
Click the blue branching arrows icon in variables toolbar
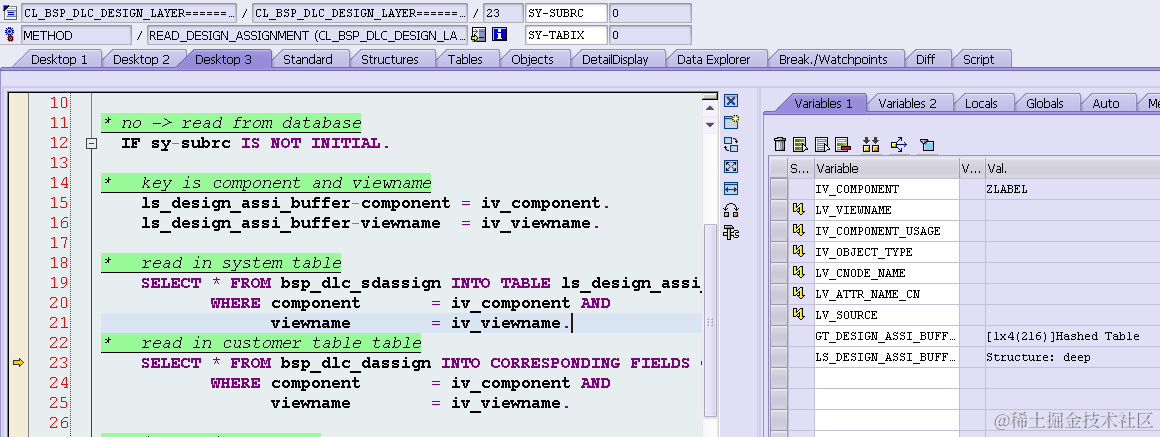899,145
